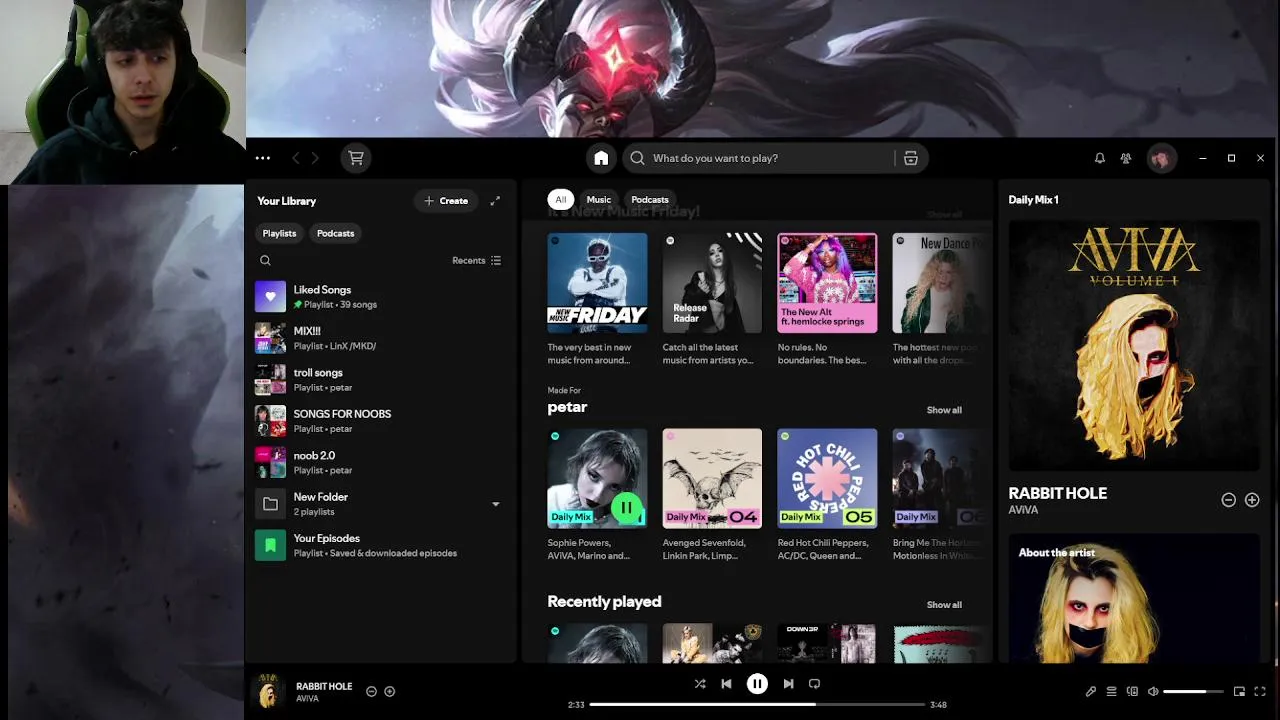
Task: Open the user profile avatar
Action: [x=1161, y=158]
